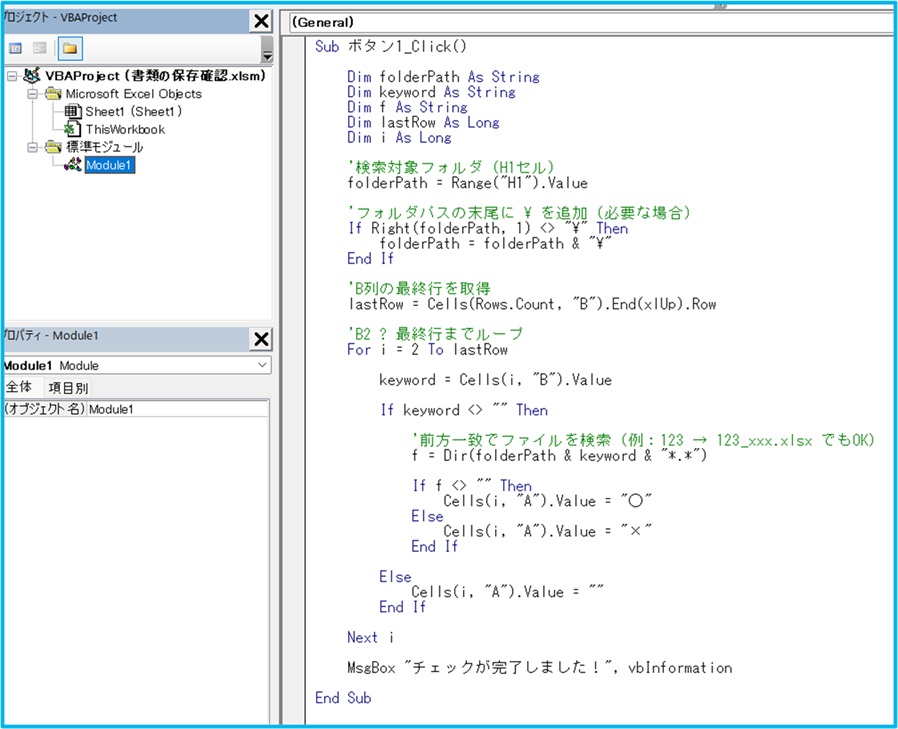
Task: Click the (オブジェクト名) value field Module1
Action: click(176, 409)
